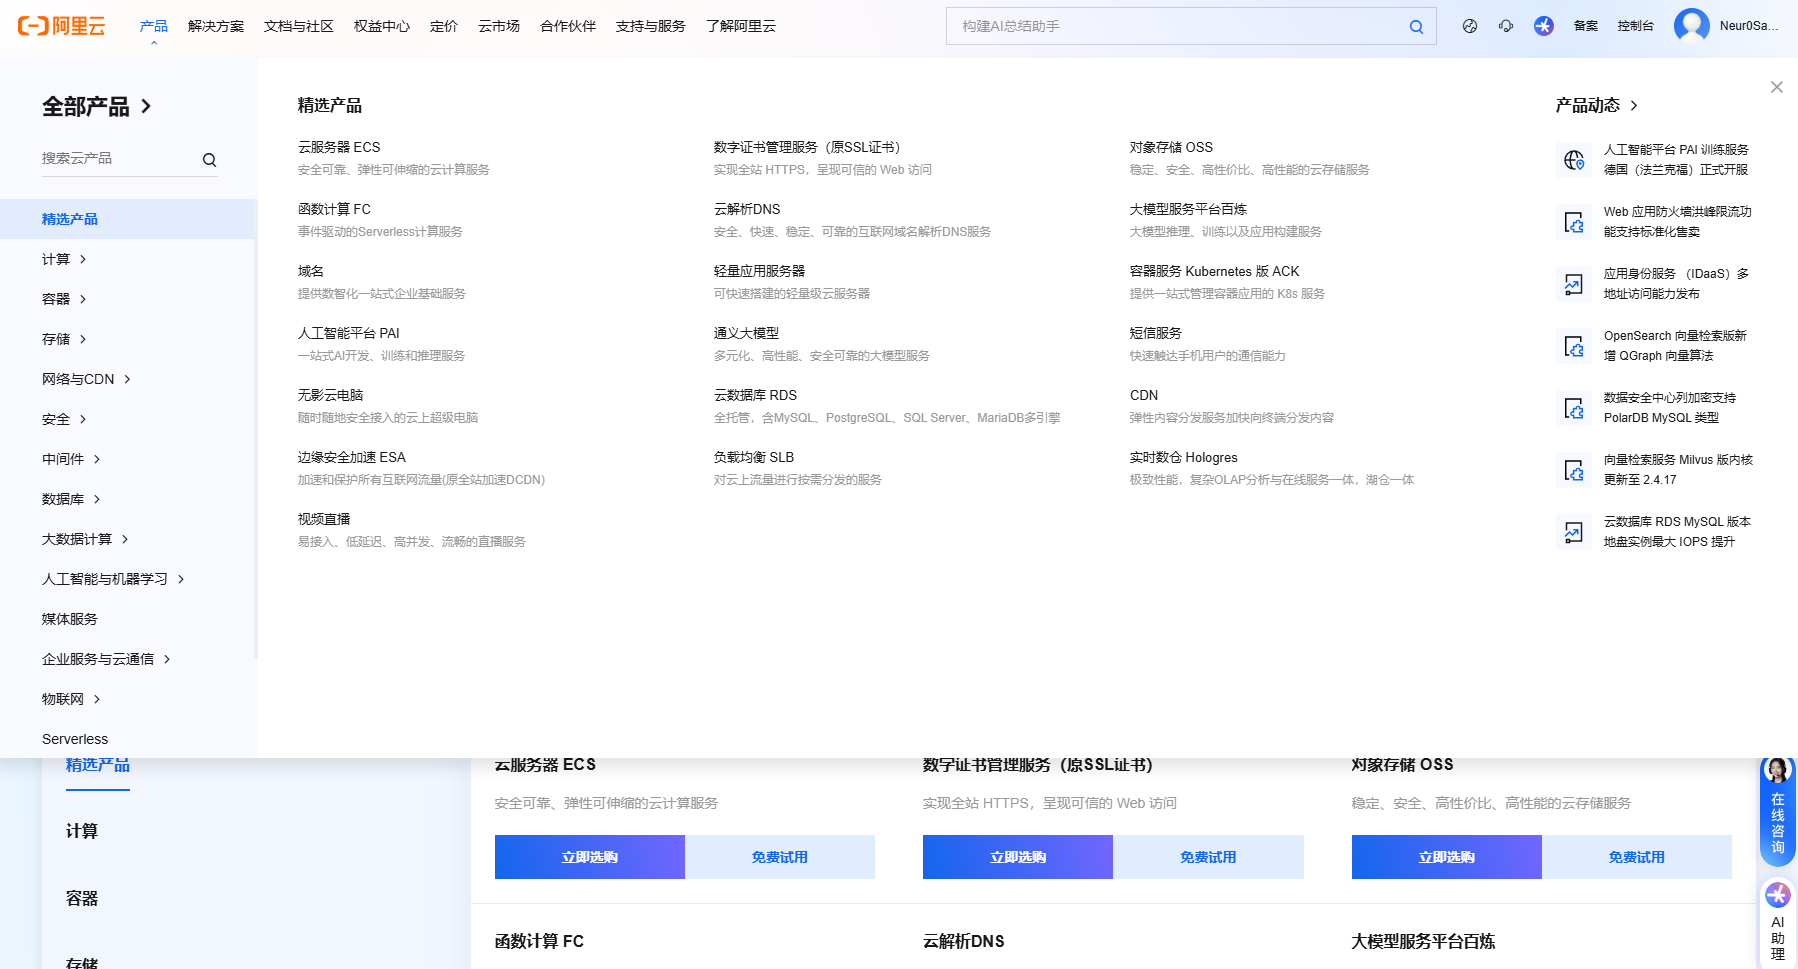Expand the 数据库 sidebar category
The width and height of the screenshot is (1798, 969).
(x=71, y=499)
